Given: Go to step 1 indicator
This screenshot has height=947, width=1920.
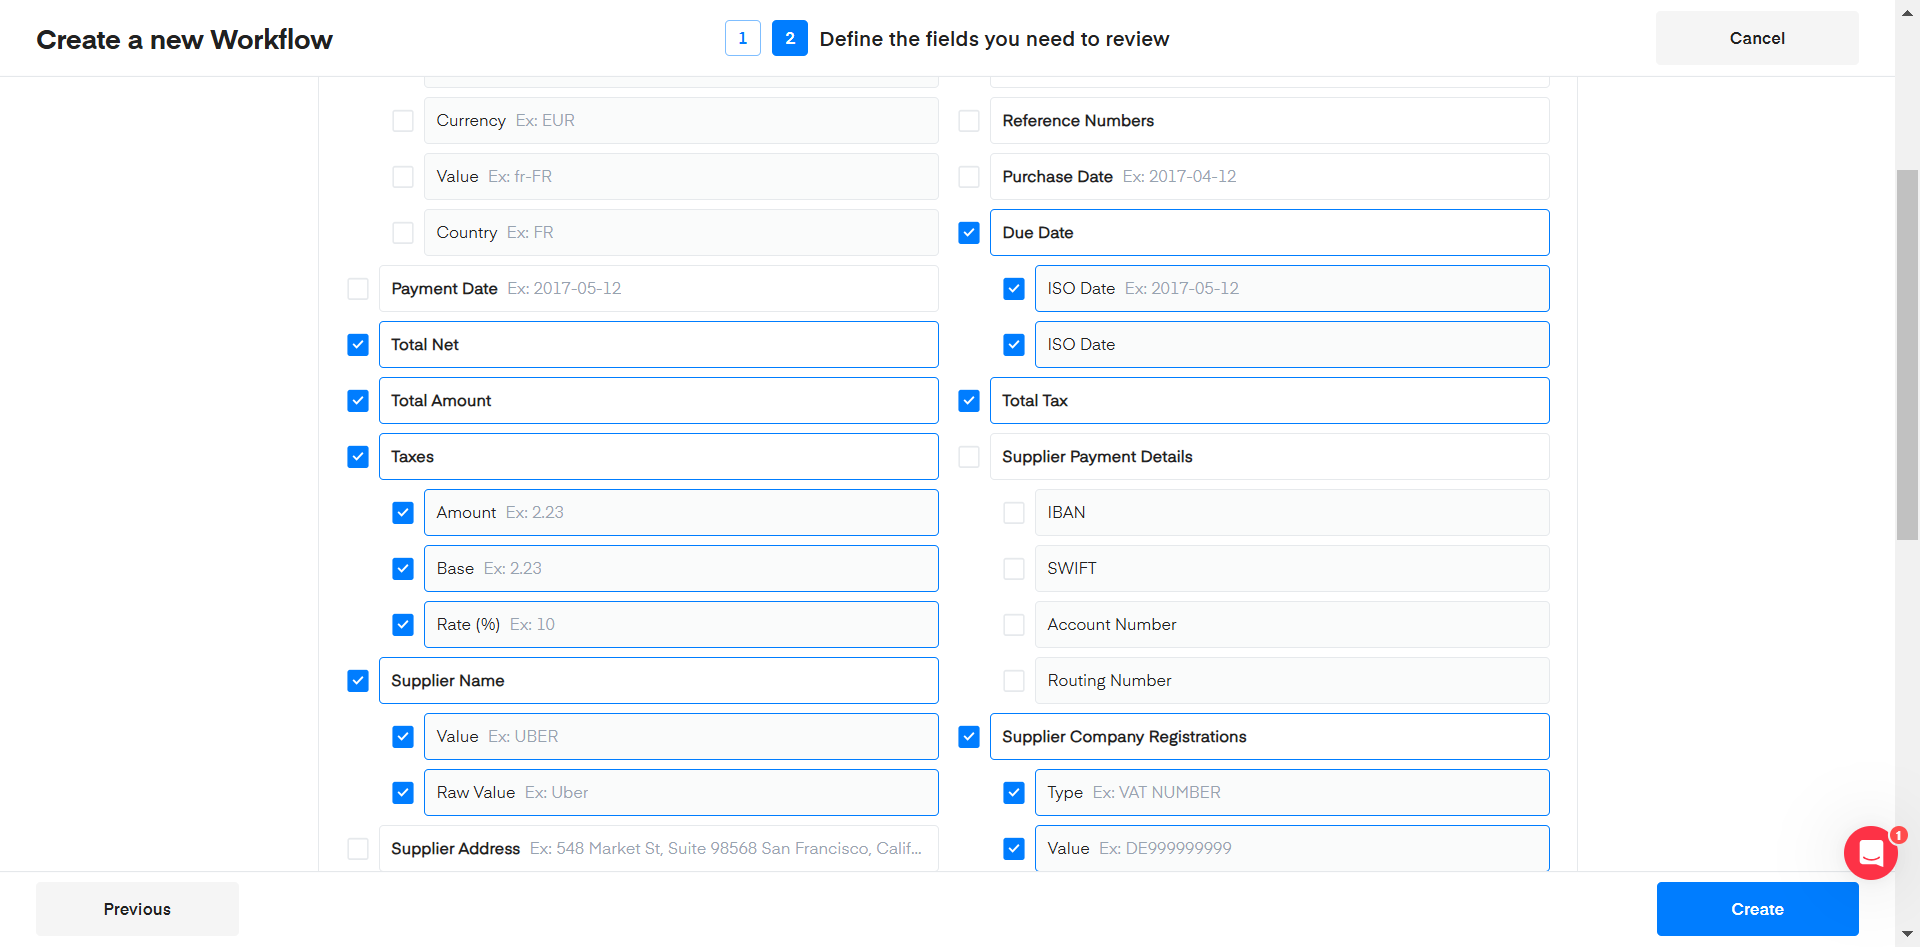Looking at the screenshot, I should click(x=742, y=38).
